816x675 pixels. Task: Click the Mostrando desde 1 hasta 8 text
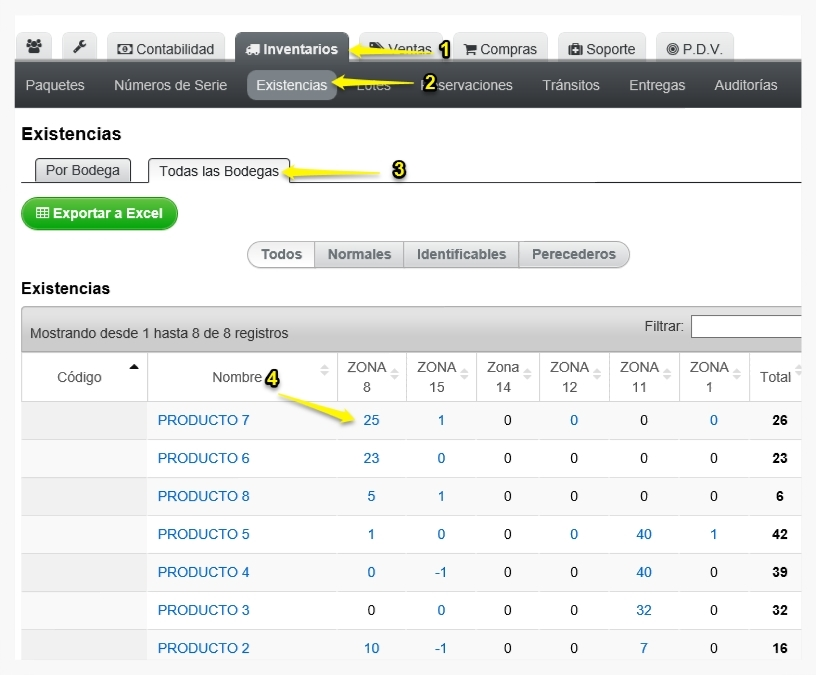click(159, 333)
